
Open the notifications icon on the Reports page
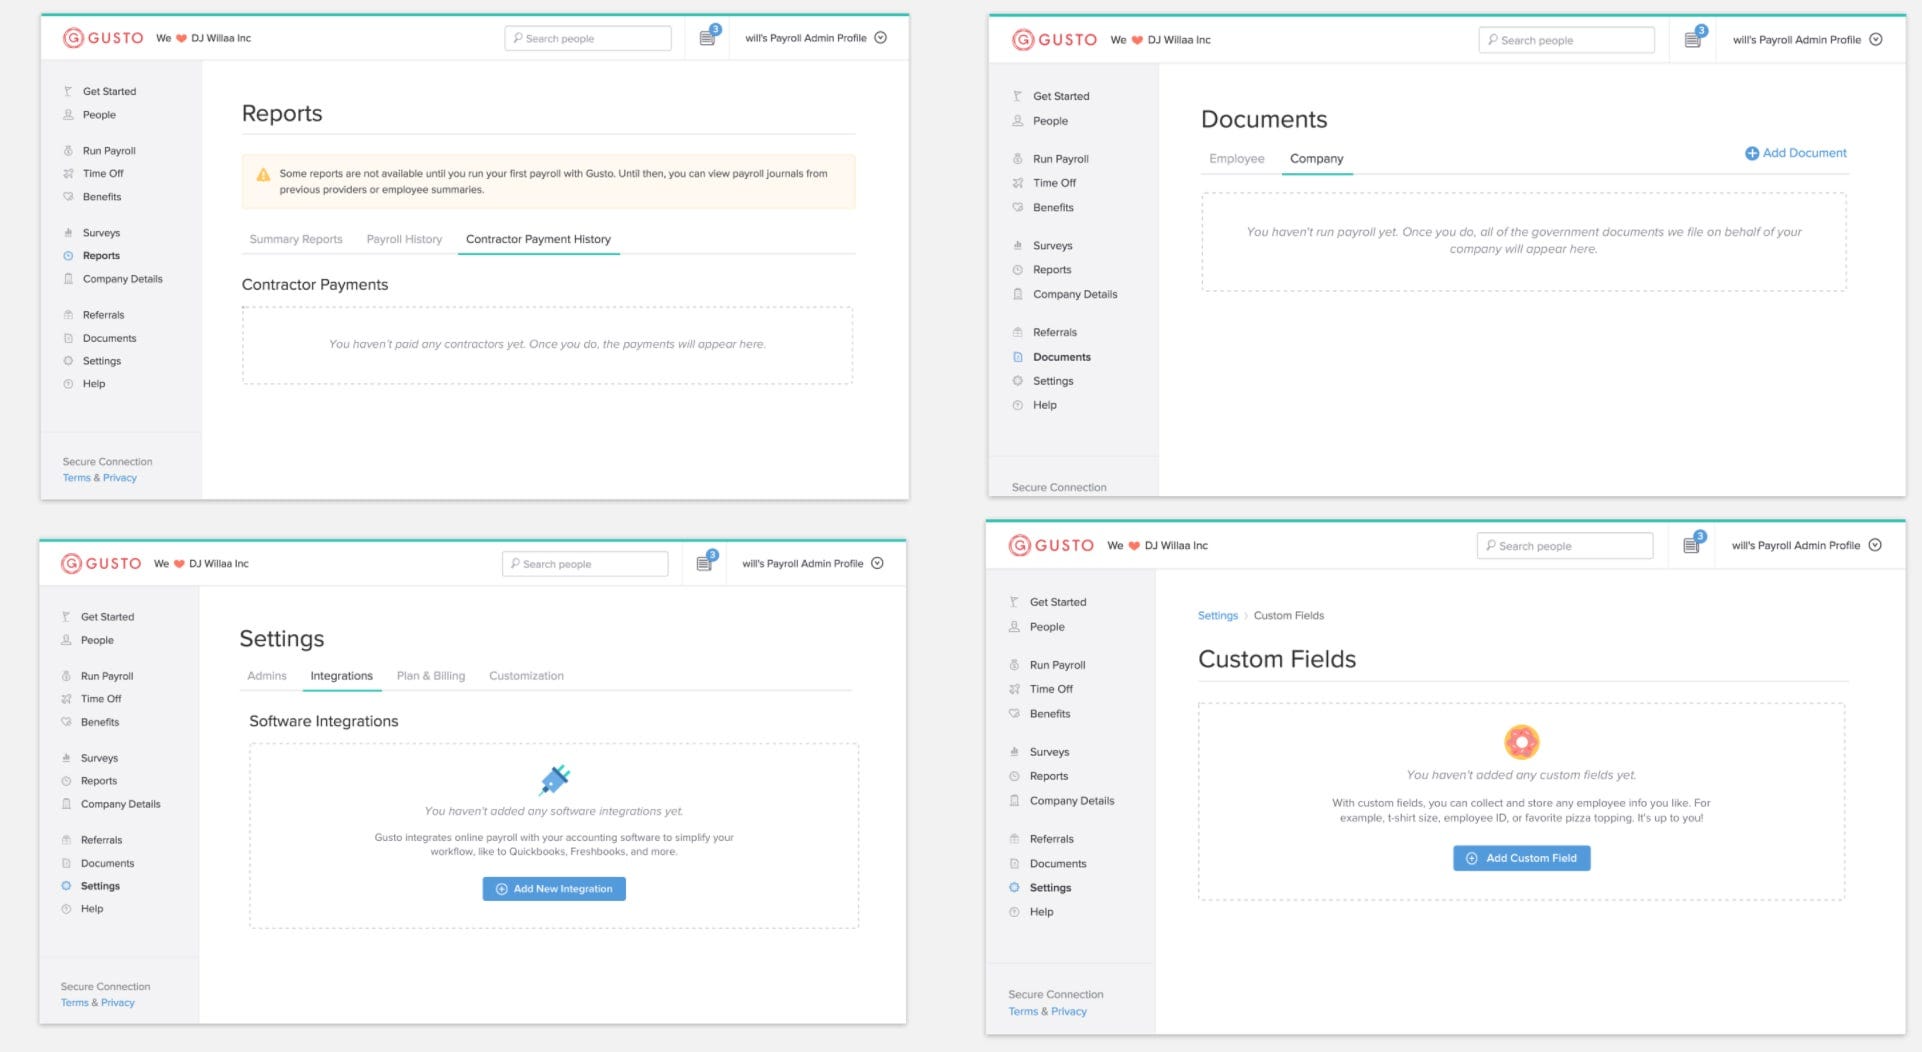tap(708, 37)
